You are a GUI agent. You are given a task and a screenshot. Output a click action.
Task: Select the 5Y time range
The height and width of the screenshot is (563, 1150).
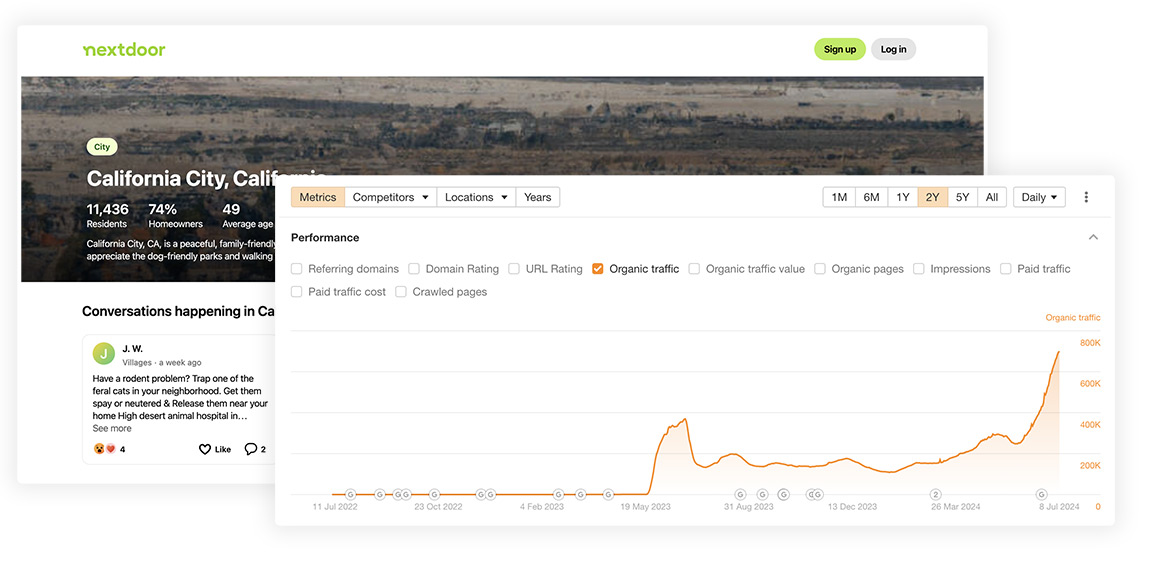coord(962,197)
